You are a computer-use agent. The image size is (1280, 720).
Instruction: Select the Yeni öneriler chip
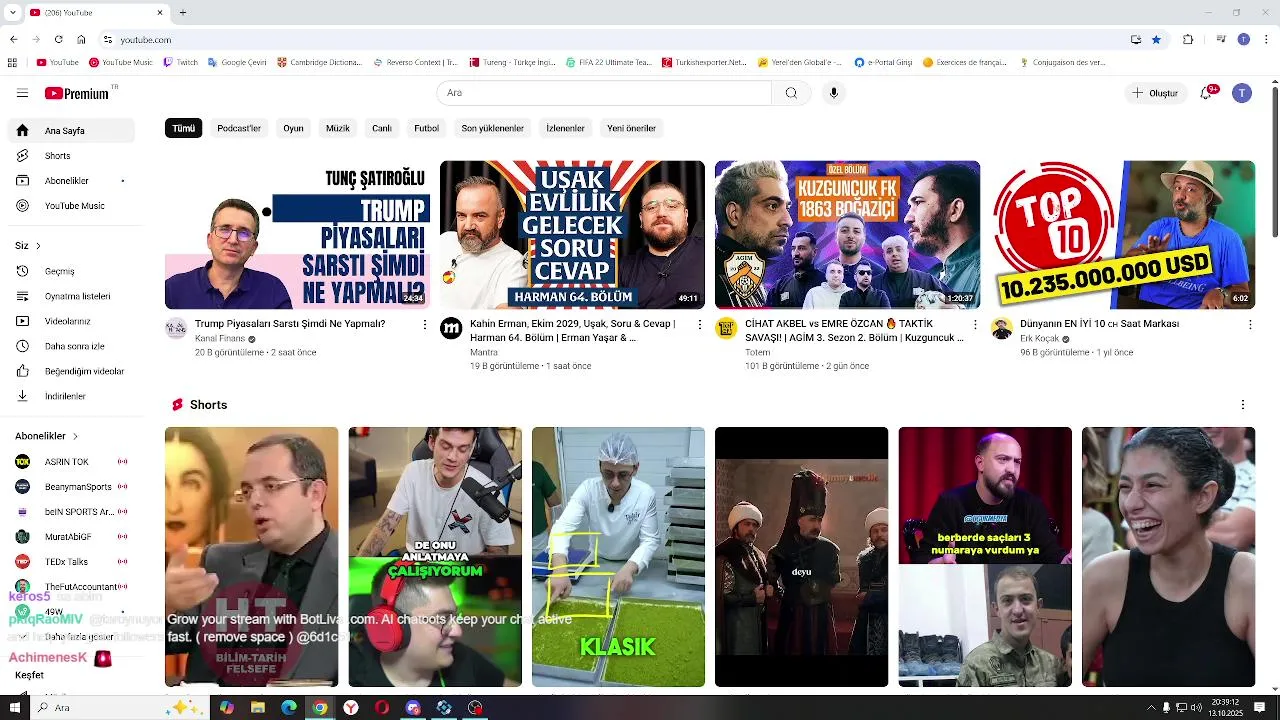pos(631,128)
